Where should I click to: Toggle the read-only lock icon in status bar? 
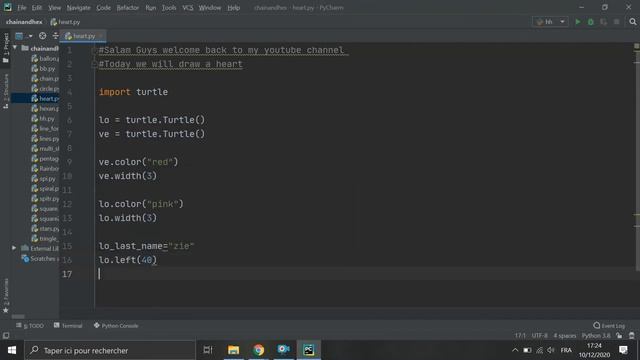pos(620,336)
